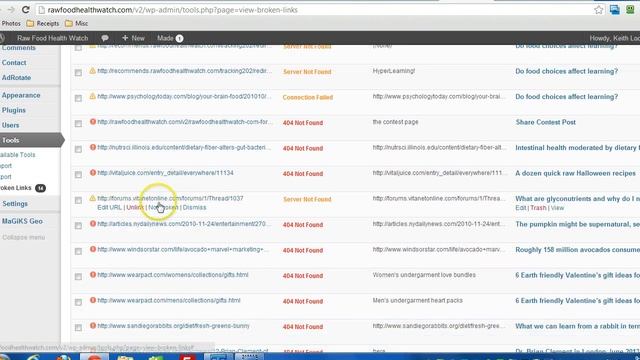
Task: Click Dismiss under the vitanetonline link
Action: (x=194, y=207)
